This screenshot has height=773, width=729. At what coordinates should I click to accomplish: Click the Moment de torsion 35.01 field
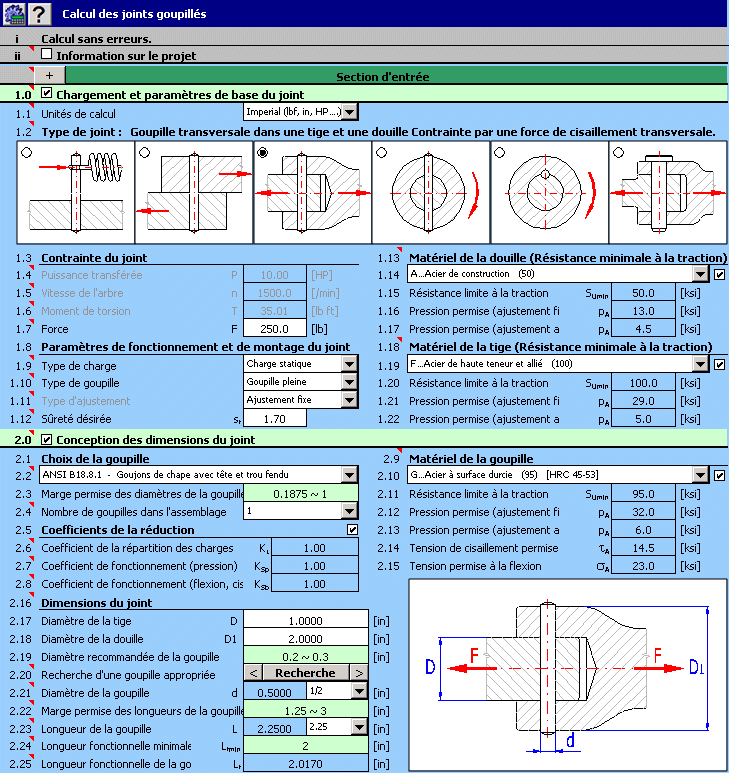(x=275, y=311)
